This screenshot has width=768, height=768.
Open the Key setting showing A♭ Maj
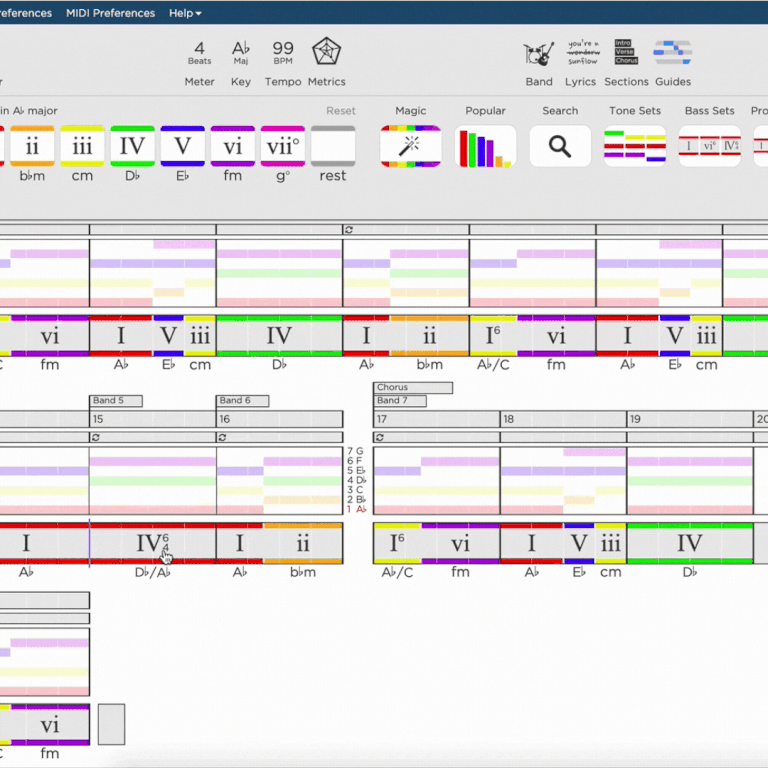click(x=240, y=53)
